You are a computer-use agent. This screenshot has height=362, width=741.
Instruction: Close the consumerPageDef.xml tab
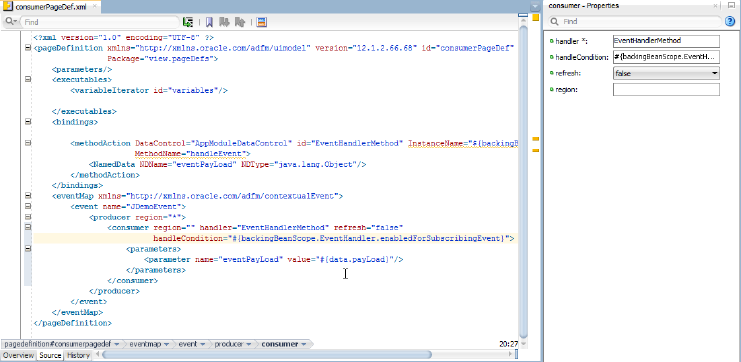[94, 7]
